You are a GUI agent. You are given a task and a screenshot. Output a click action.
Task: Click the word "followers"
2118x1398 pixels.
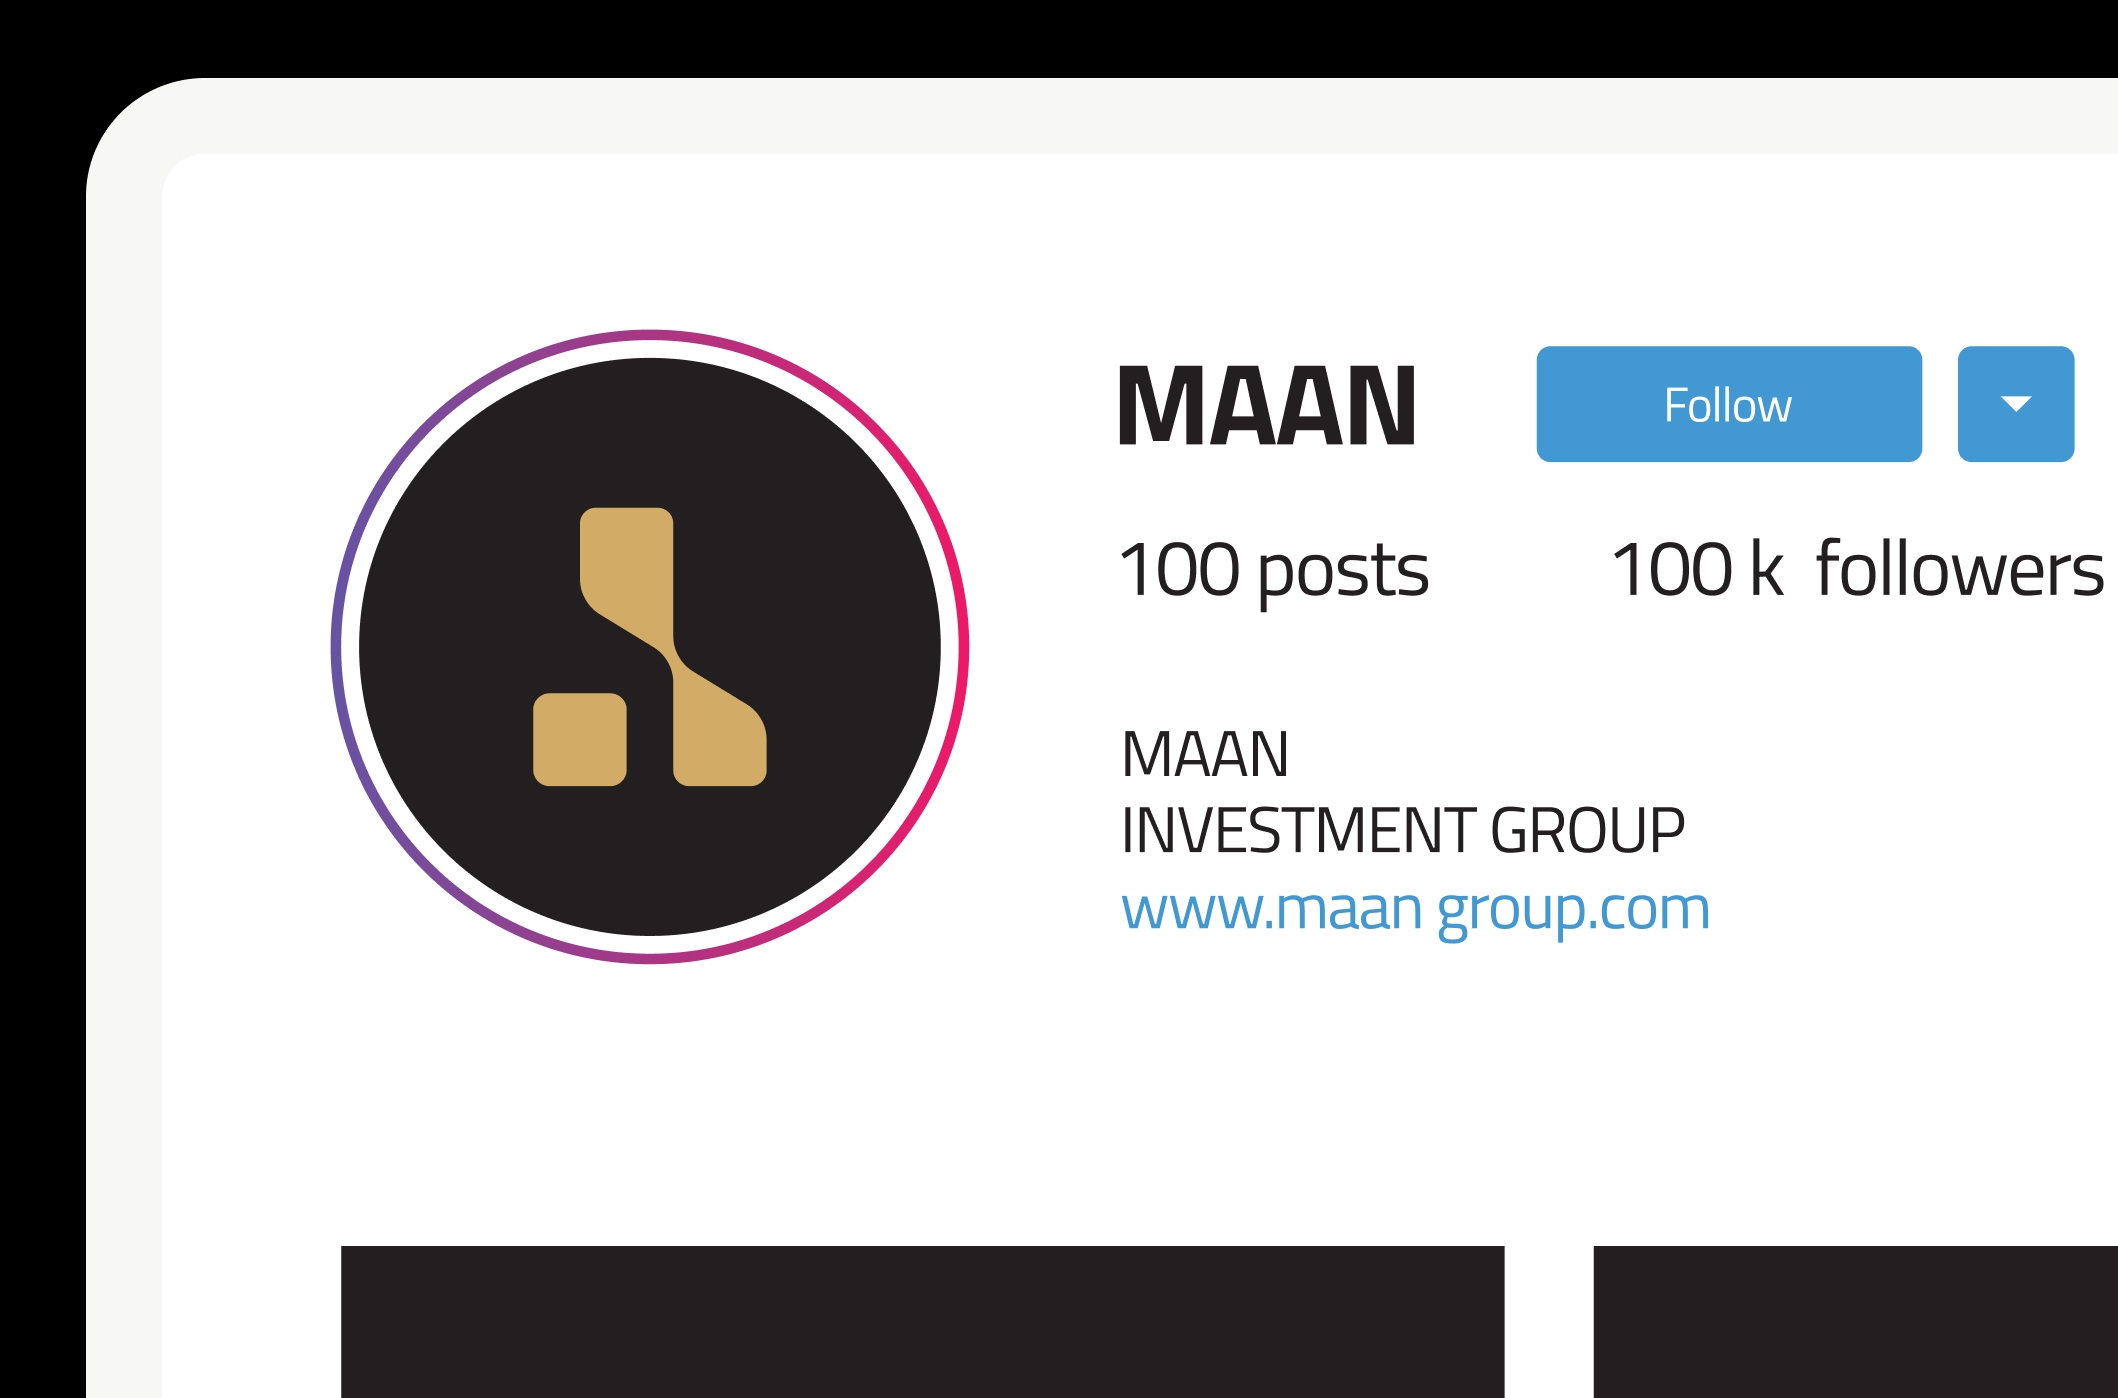coord(1960,569)
